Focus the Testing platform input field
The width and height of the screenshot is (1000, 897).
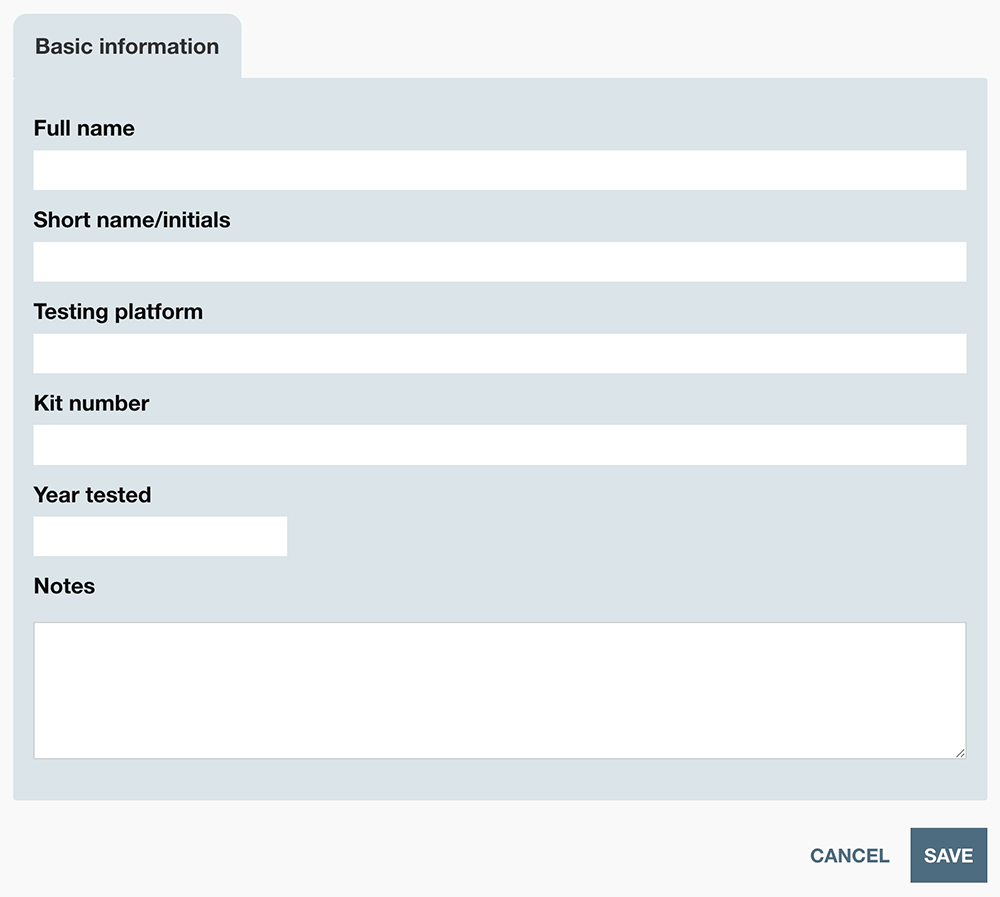[500, 353]
